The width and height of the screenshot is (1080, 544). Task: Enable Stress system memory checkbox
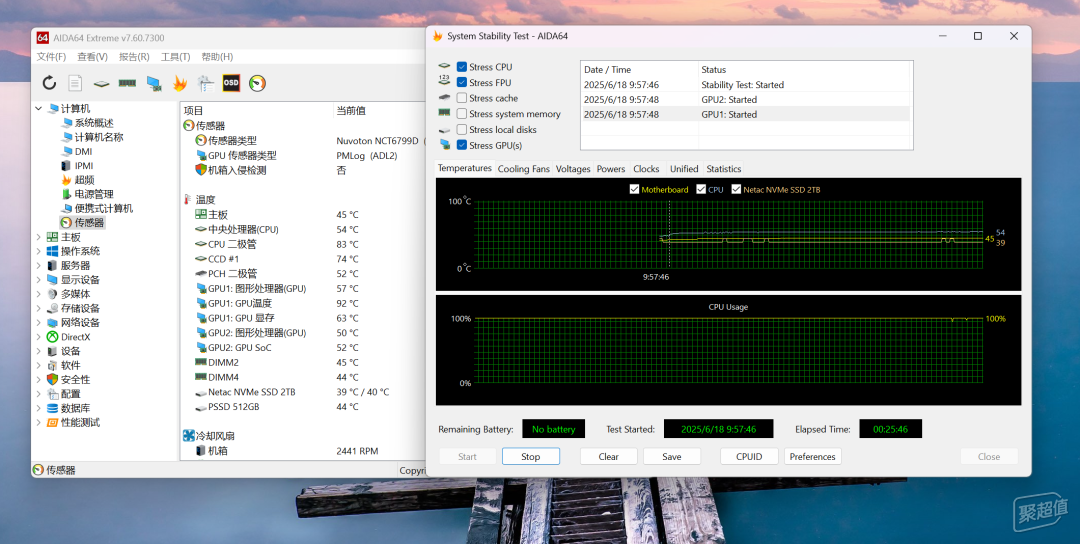point(461,114)
